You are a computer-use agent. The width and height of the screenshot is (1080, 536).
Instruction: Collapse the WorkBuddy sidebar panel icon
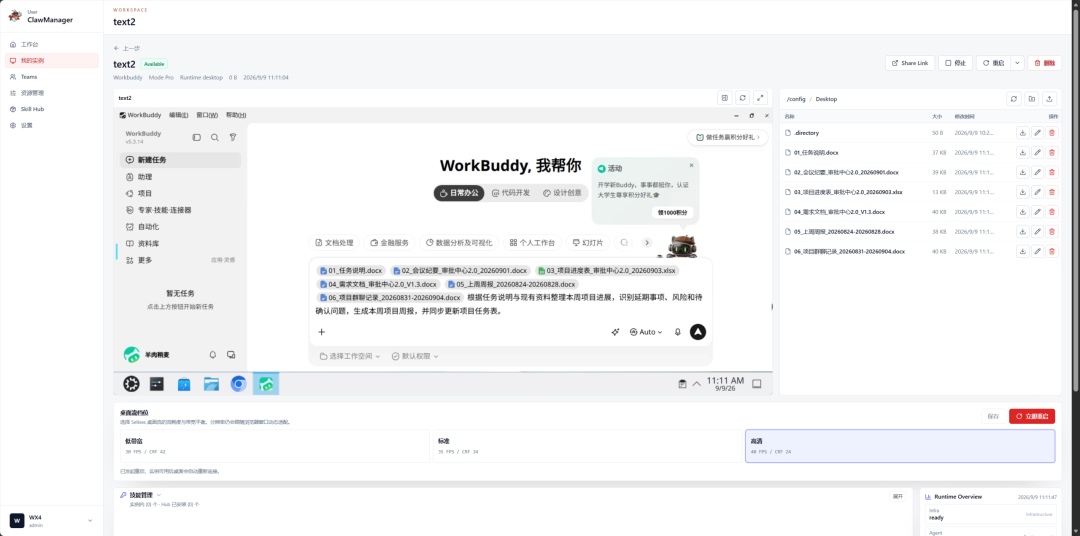tap(196, 138)
